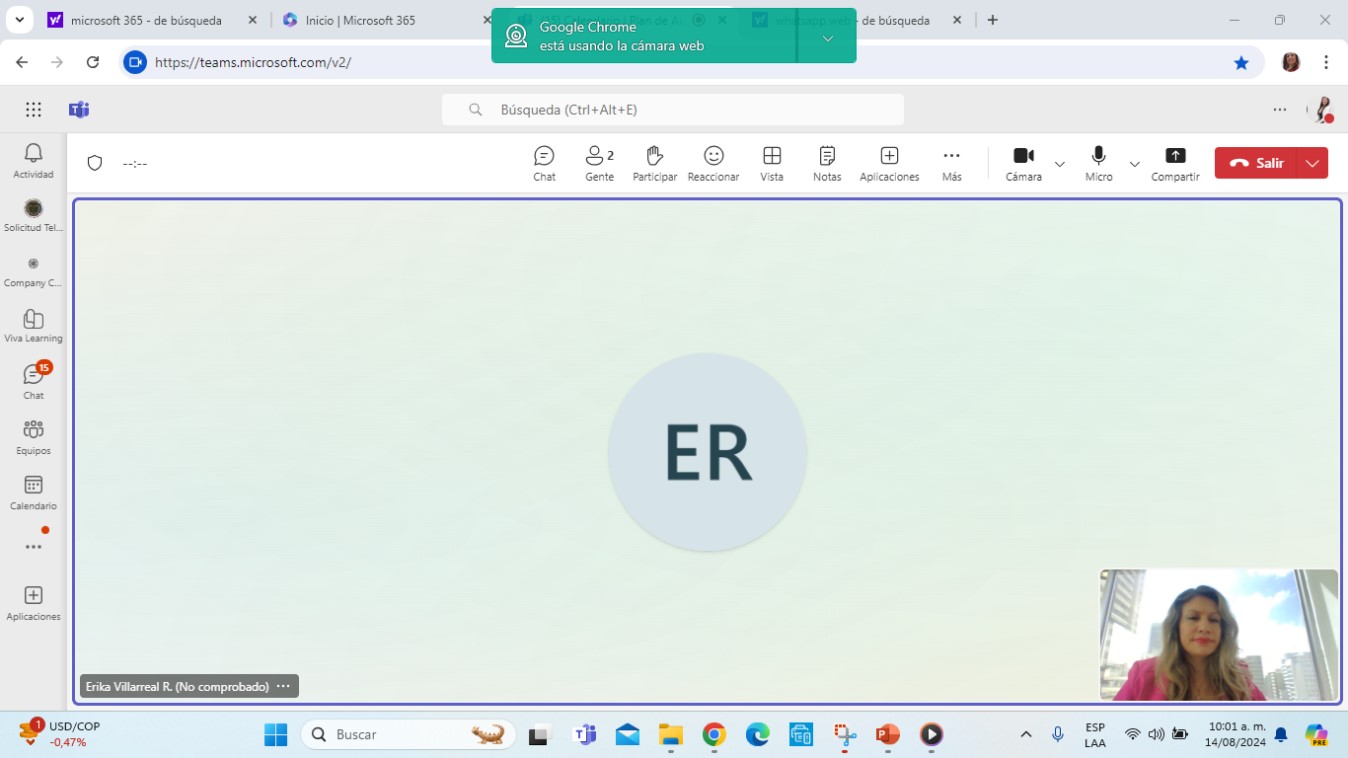Share screen with Compartir button
The width and height of the screenshot is (1348, 758).
click(1175, 163)
